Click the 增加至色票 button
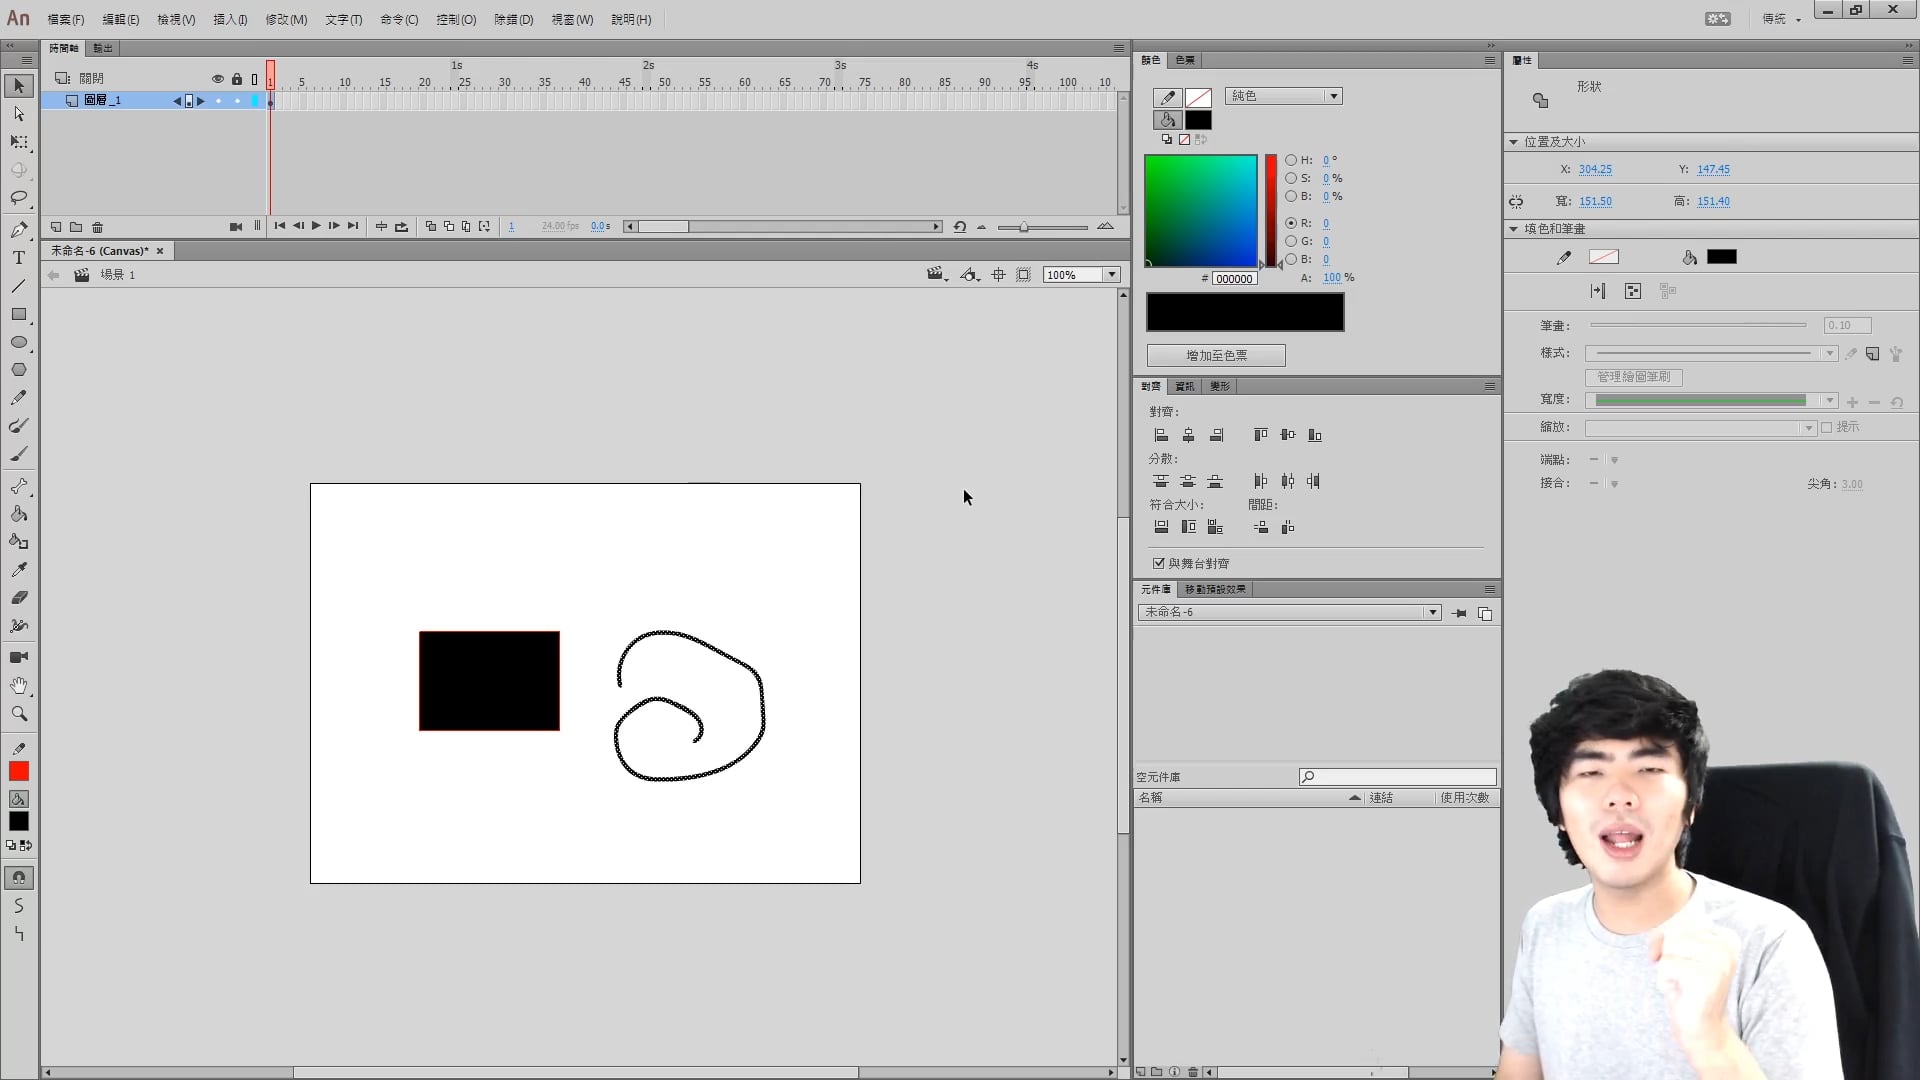1920x1080 pixels. tap(1215, 355)
